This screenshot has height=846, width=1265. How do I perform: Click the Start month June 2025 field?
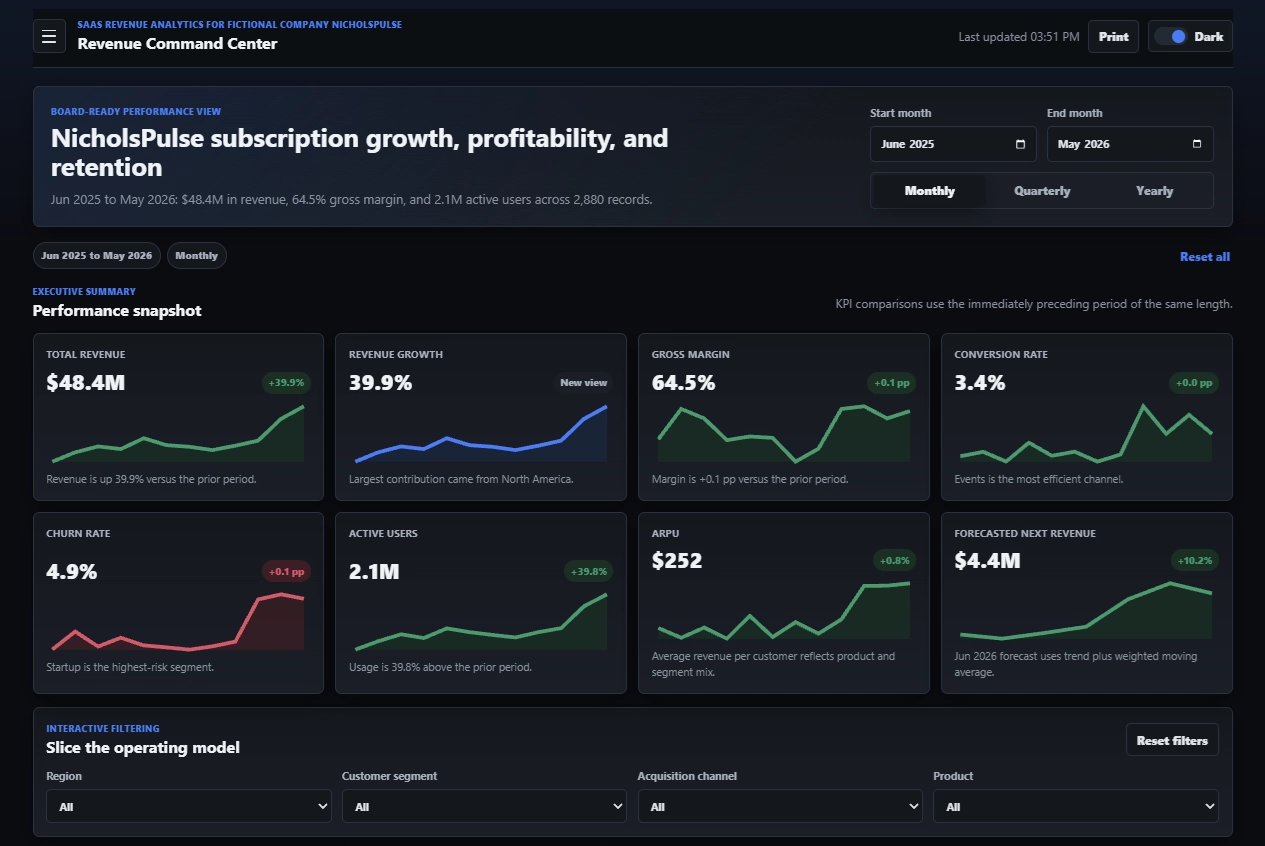pyautogui.click(x=953, y=144)
